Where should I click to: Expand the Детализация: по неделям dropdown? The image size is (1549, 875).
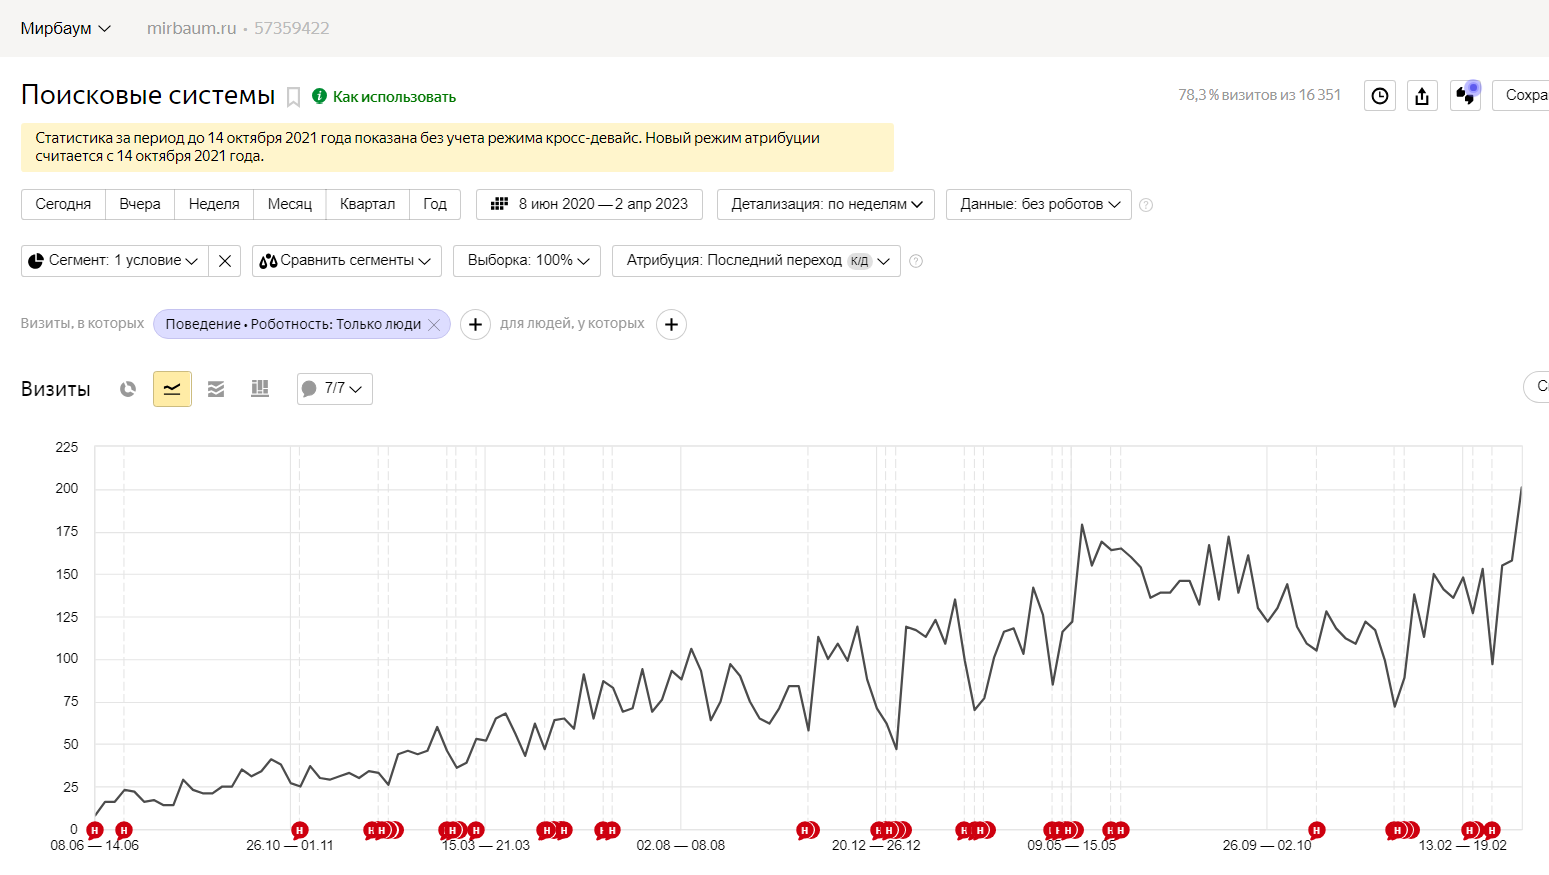tap(826, 204)
